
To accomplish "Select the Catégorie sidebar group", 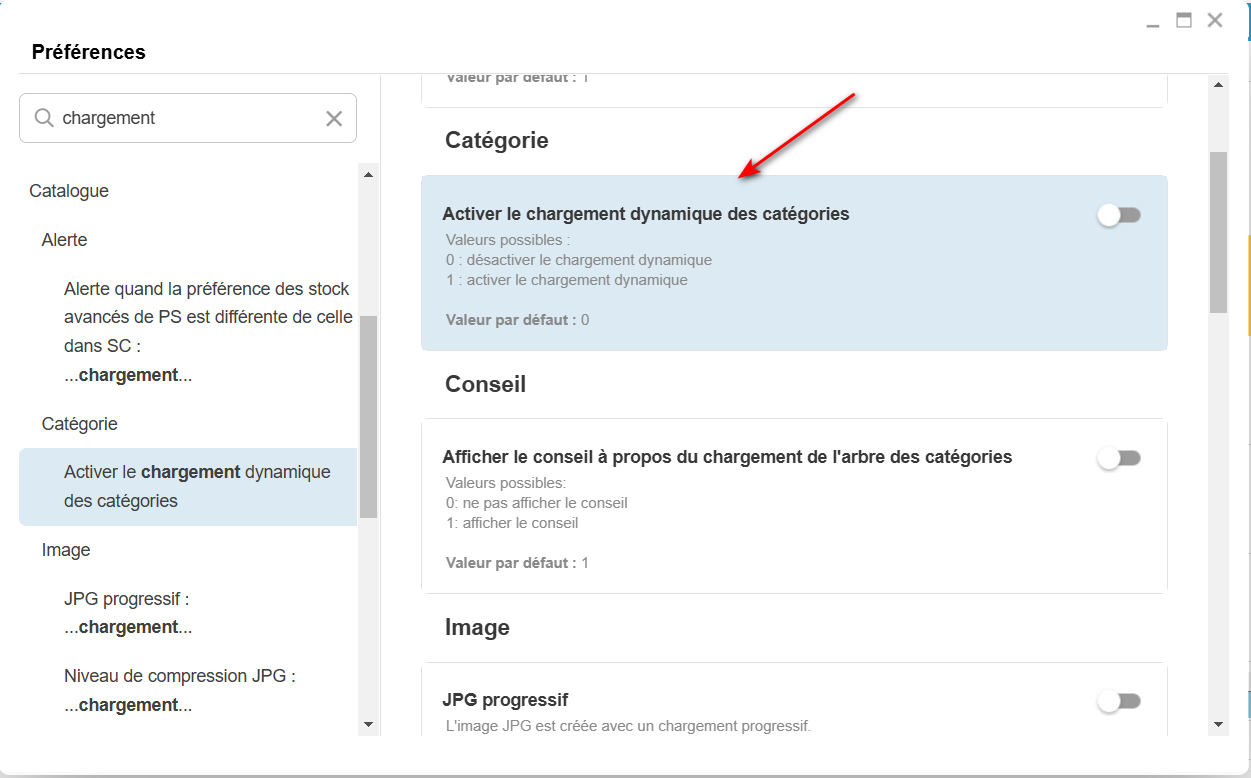I will click(x=80, y=424).
